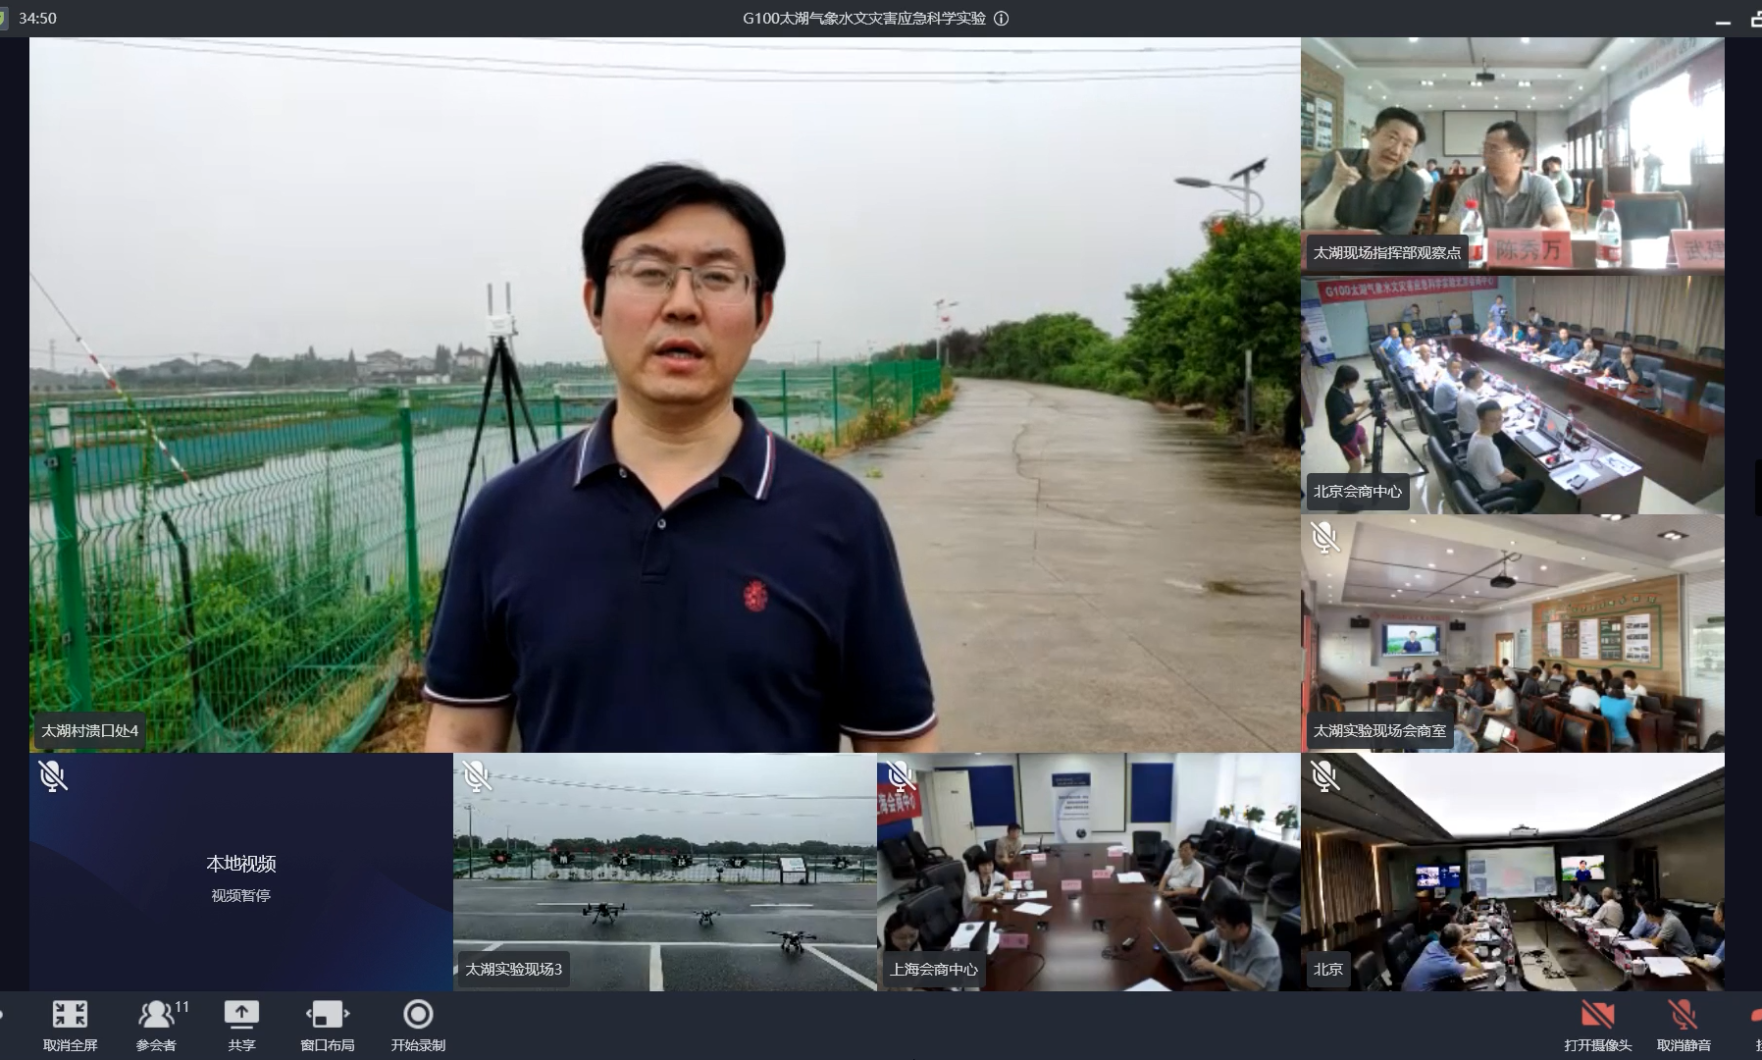Click muted mic icon on 北京 tile
1762x1060 pixels.
1325,777
